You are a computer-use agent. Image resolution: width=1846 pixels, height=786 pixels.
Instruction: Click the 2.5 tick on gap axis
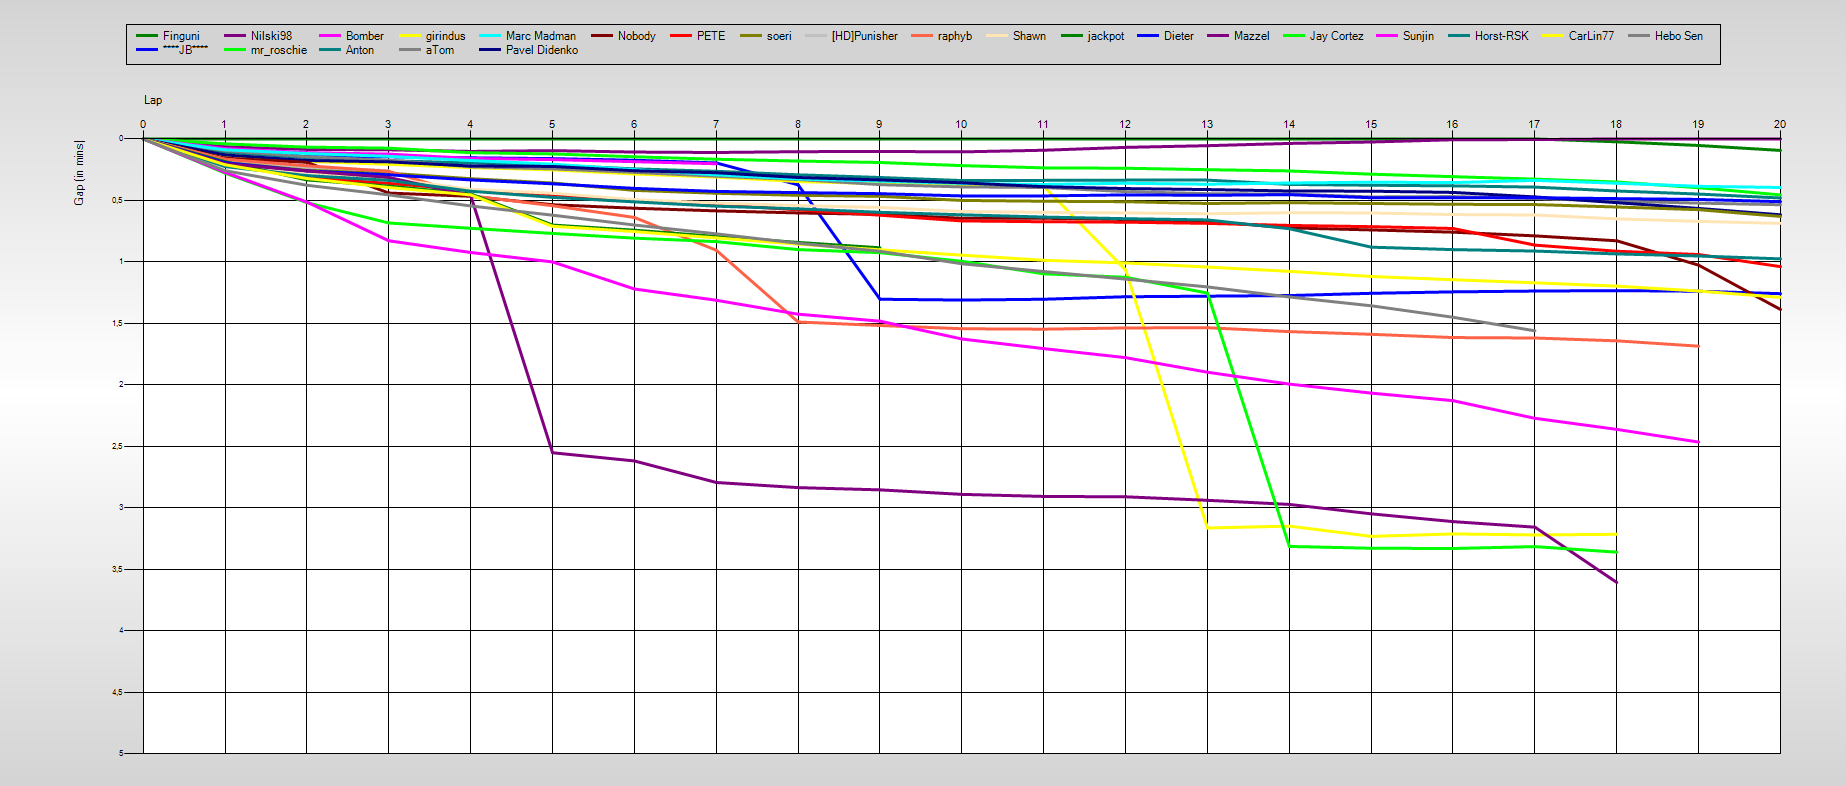tap(116, 446)
